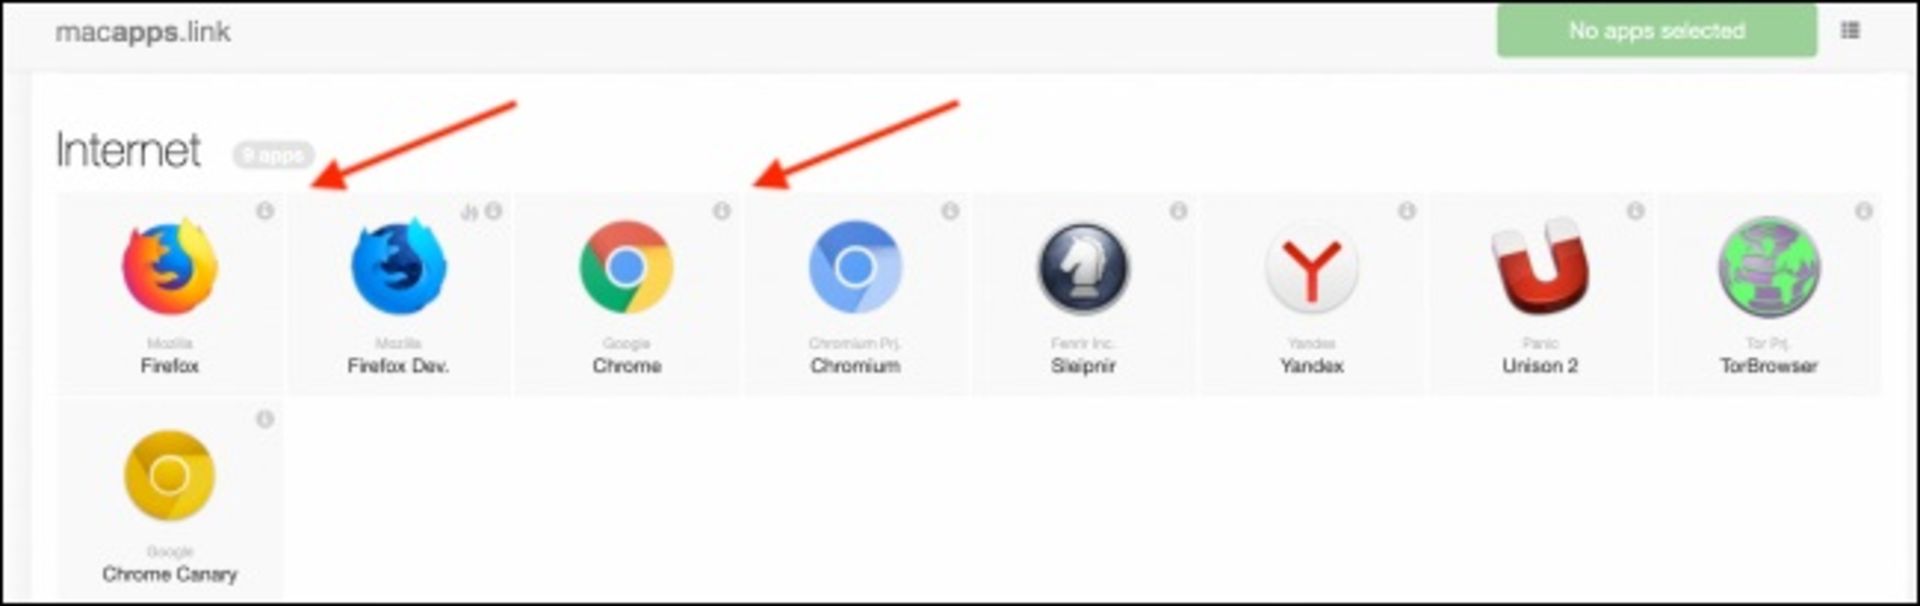Choose the Google Chrome icon

[626, 267]
